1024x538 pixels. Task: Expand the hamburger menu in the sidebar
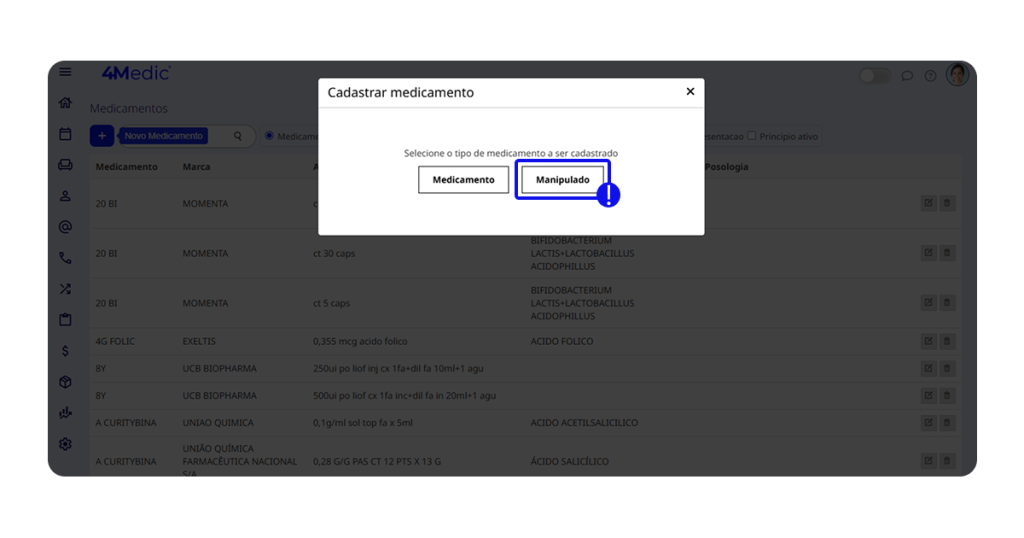pyautogui.click(x=65, y=72)
